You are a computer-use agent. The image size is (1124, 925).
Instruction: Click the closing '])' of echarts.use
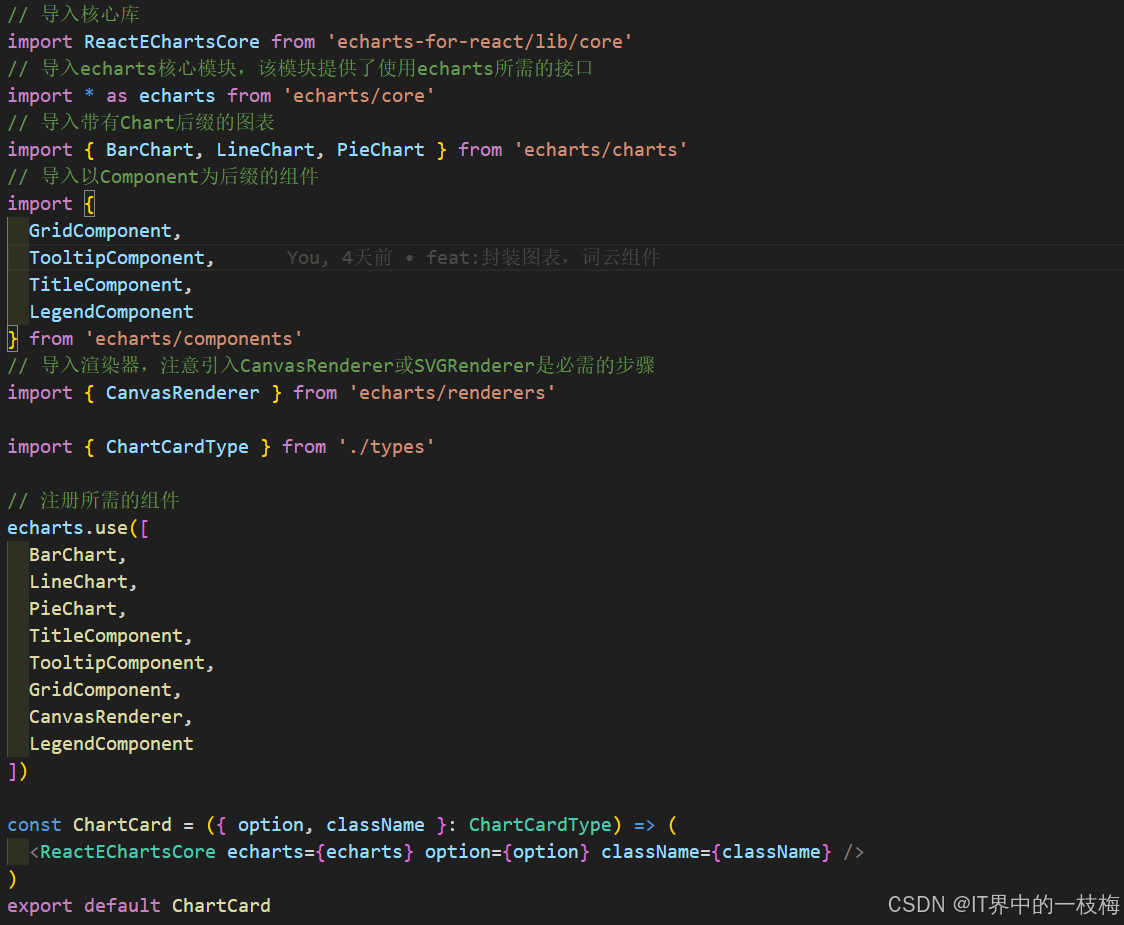coord(18,771)
